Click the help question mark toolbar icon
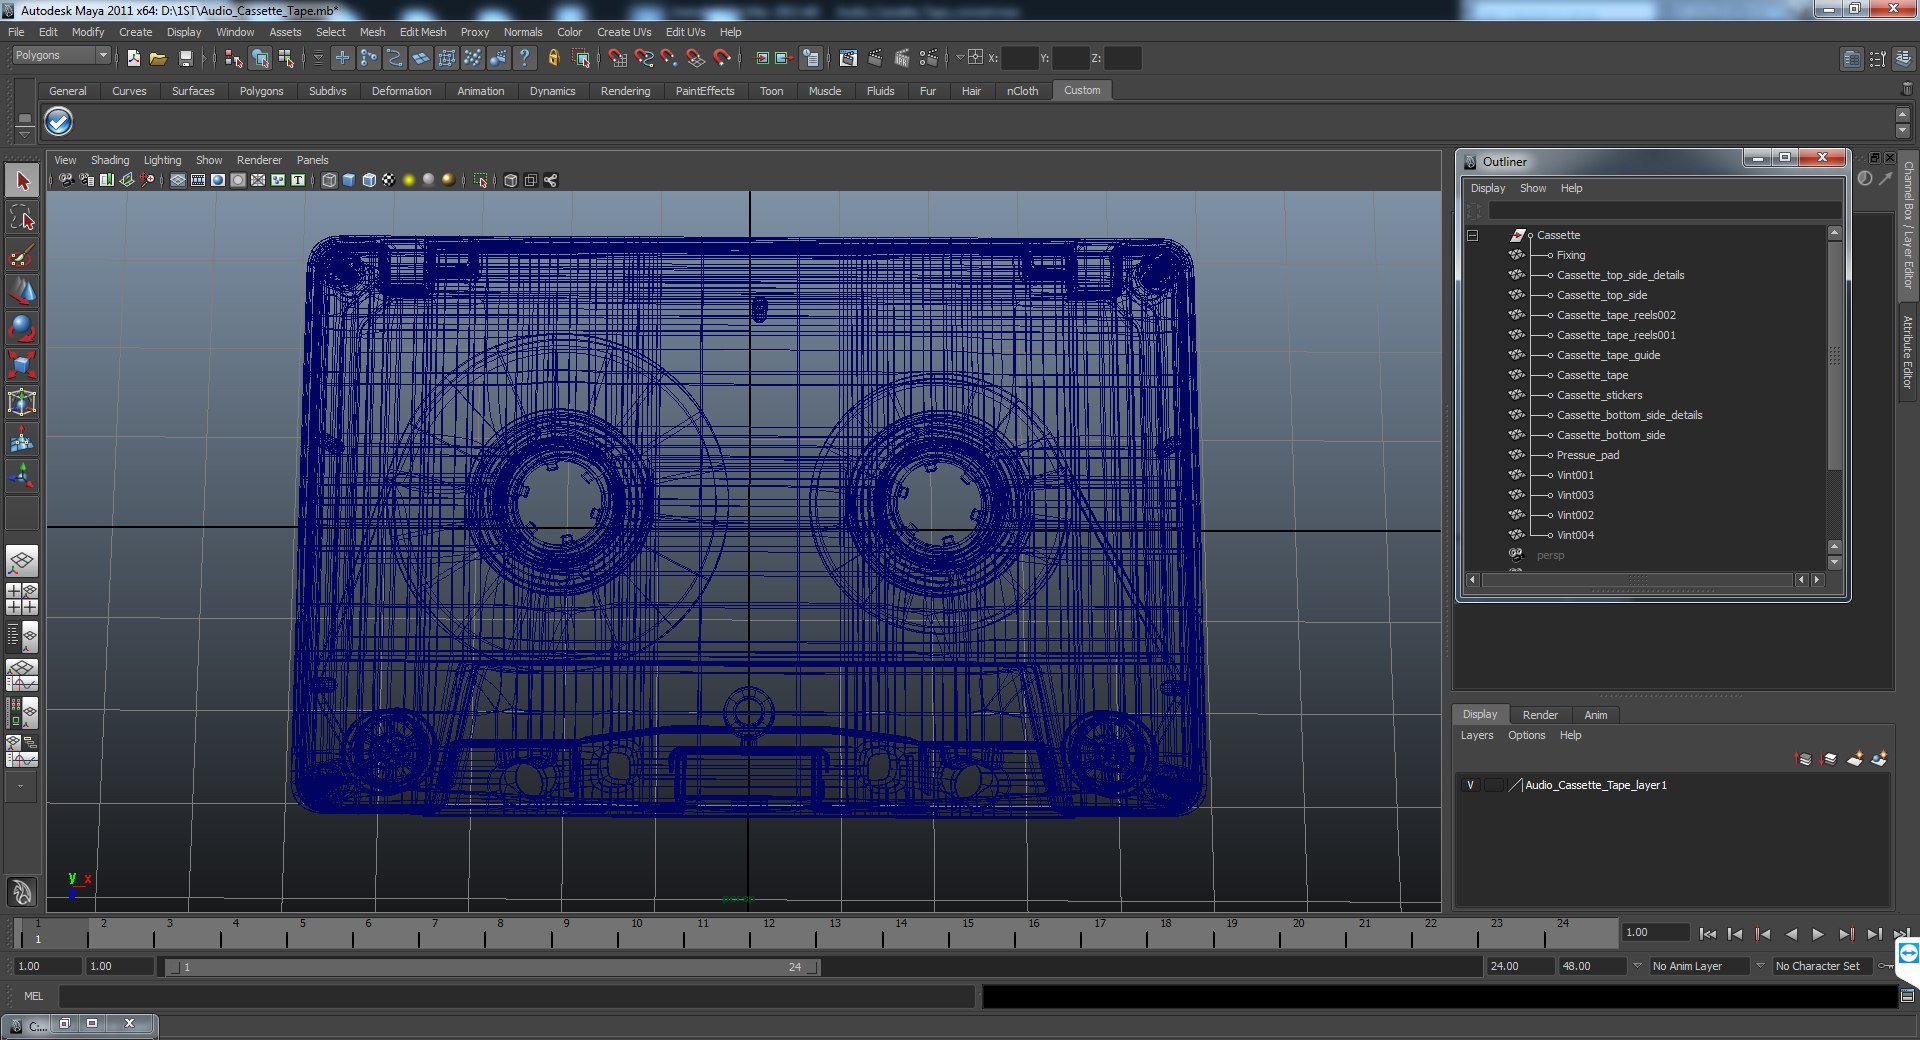Image resolution: width=1920 pixels, height=1040 pixels. click(525, 58)
